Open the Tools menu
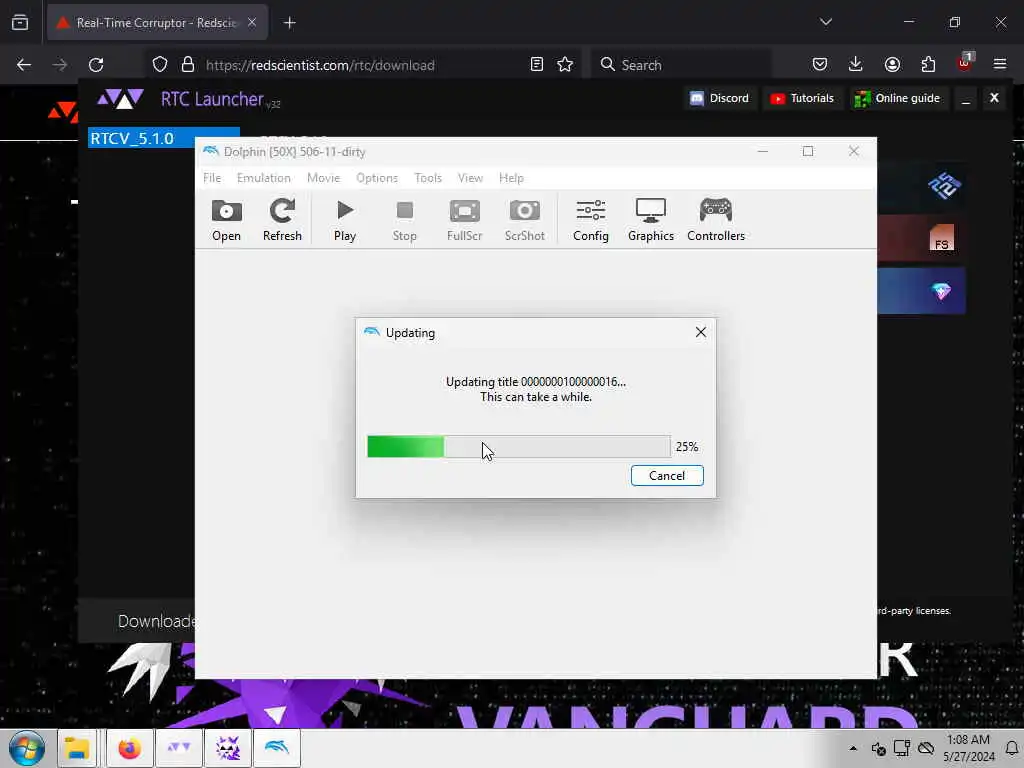The height and width of the screenshot is (768, 1024). [x=428, y=178]
